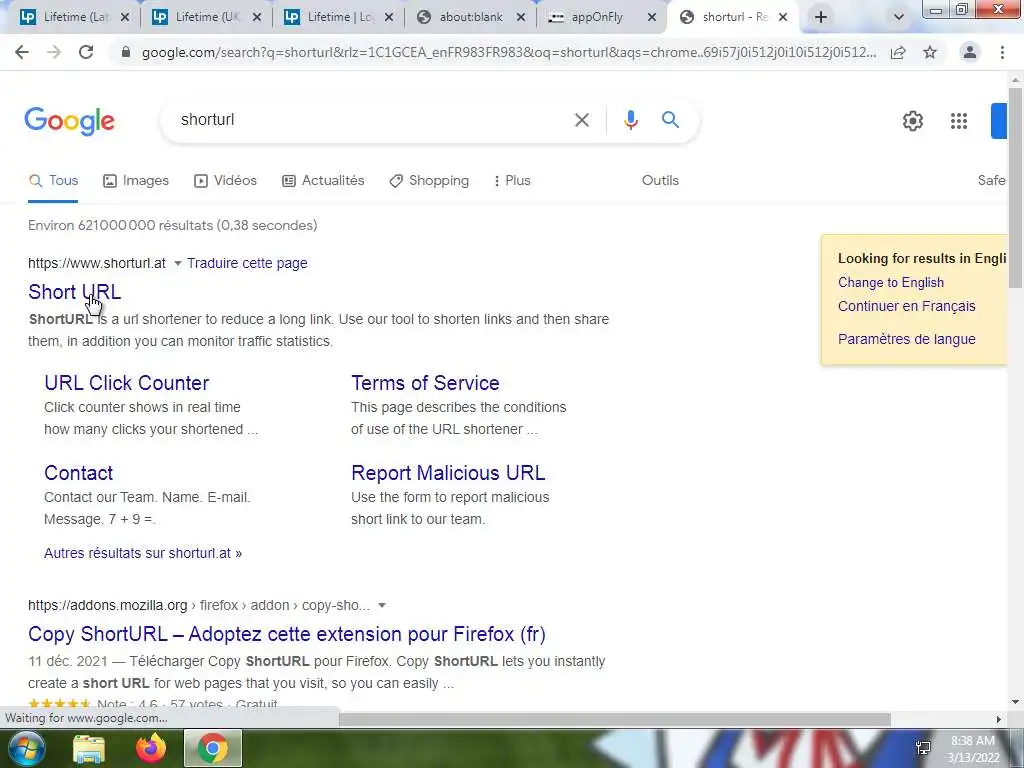Viewport: 1024px width, 768px height.
Task: Select the Shopping search filter
Action: [x=428, y=181]
